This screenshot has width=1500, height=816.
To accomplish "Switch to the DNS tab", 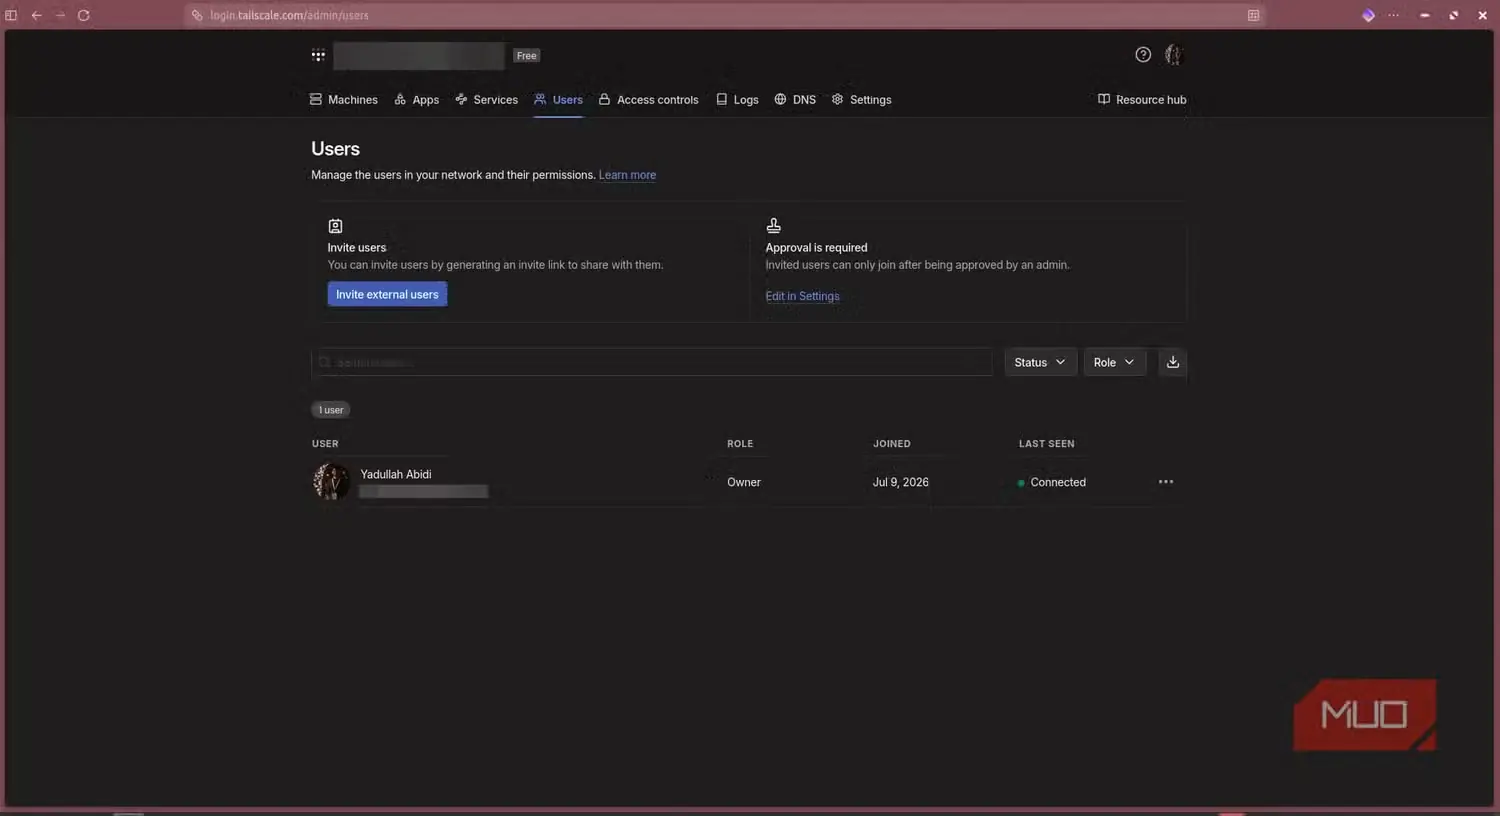I will pyautogui.click(x=795, y=100).
